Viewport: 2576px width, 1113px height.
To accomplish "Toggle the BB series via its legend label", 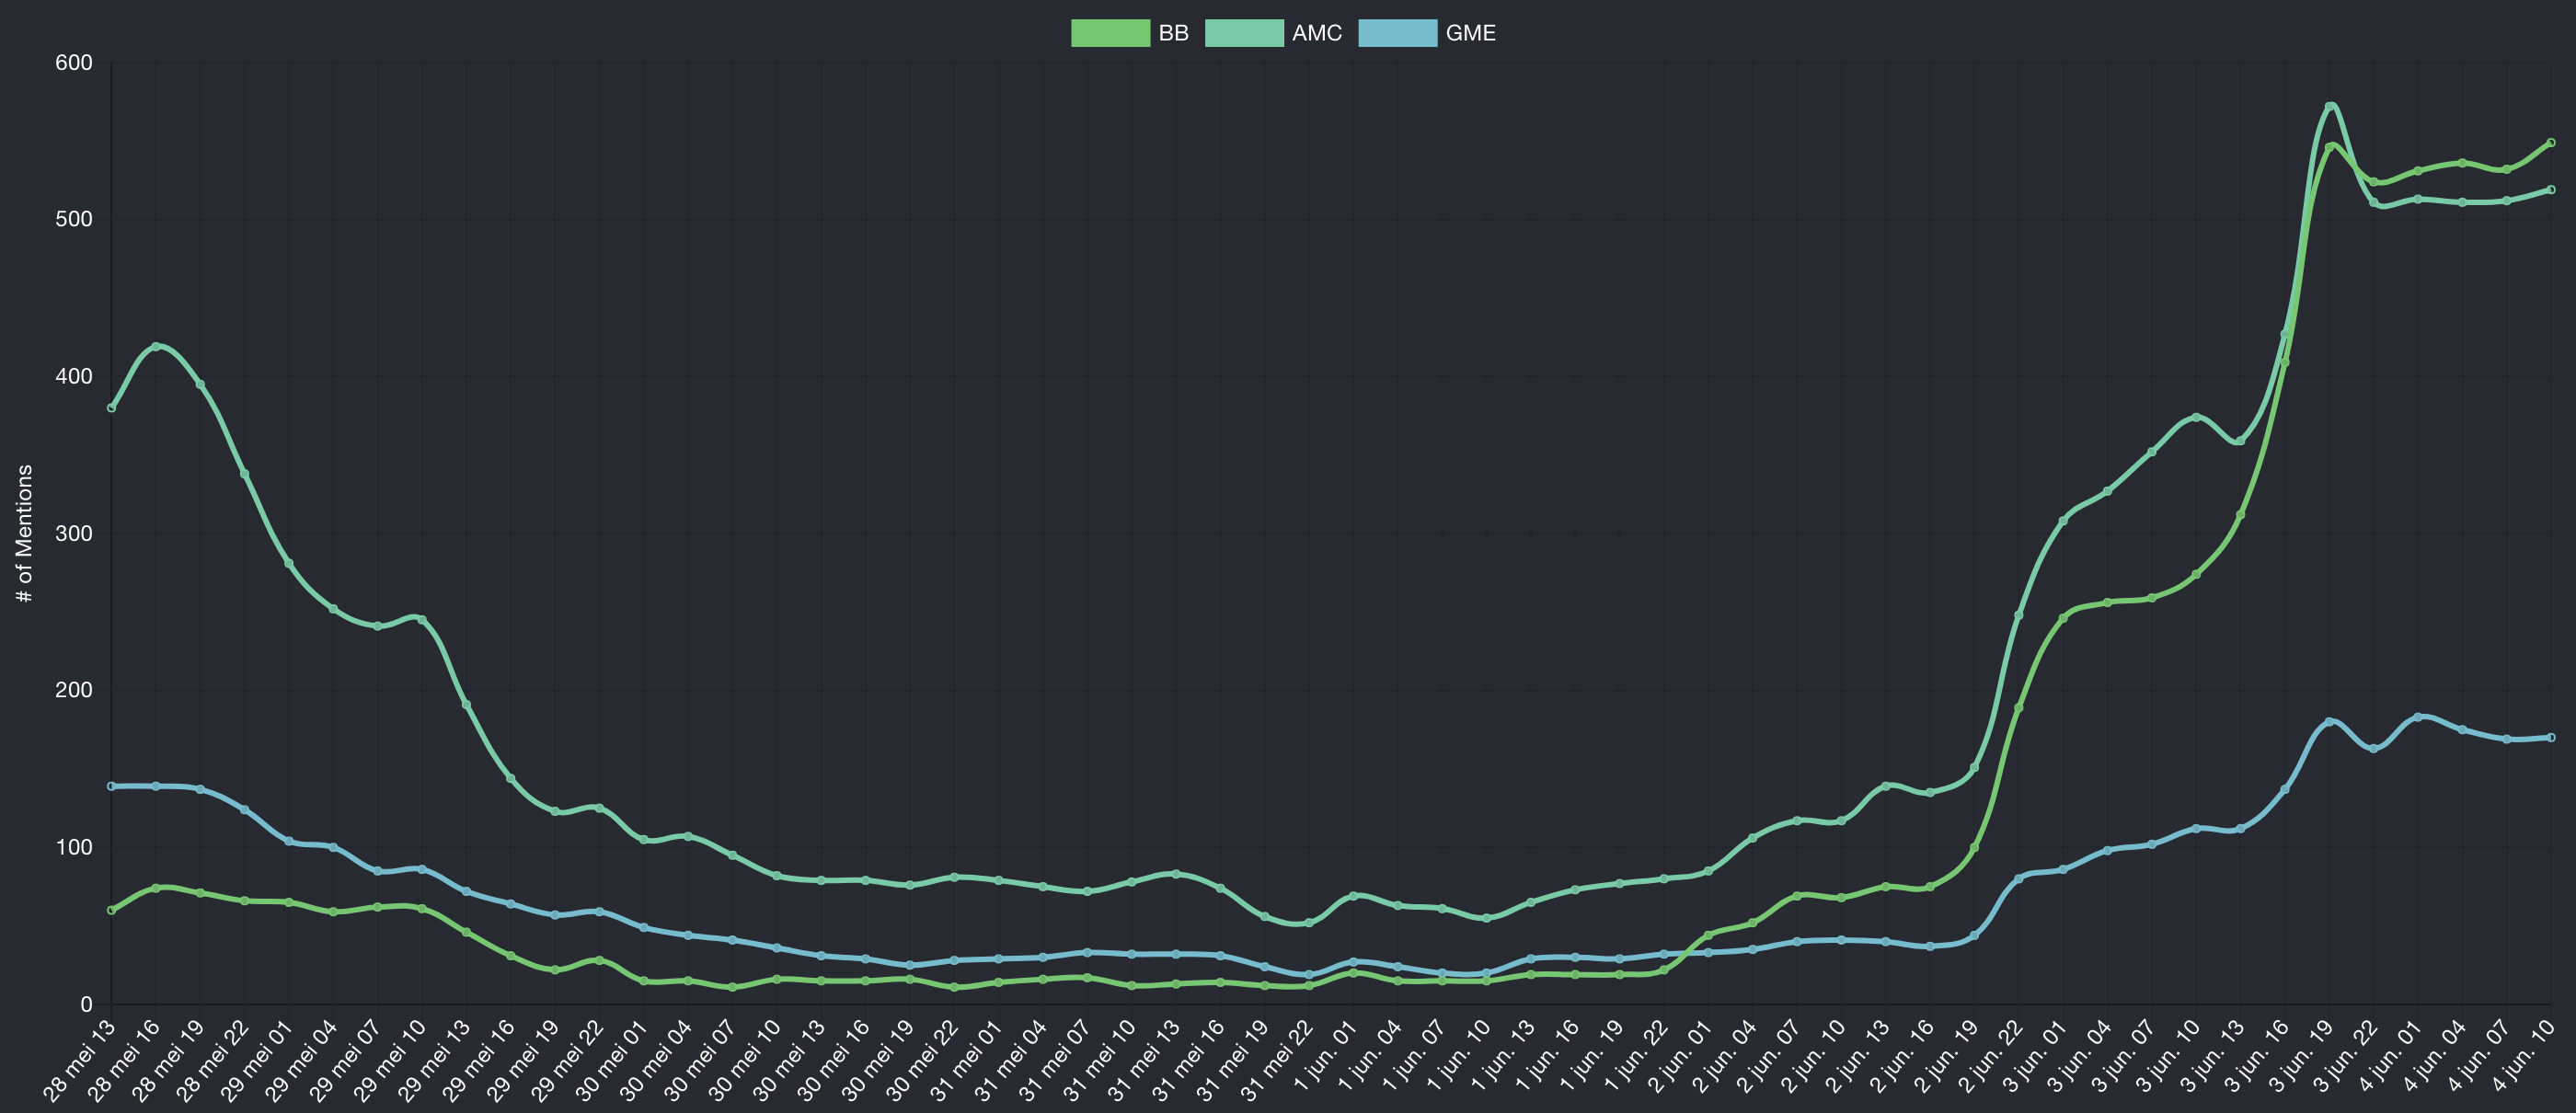I will 1173,33.
